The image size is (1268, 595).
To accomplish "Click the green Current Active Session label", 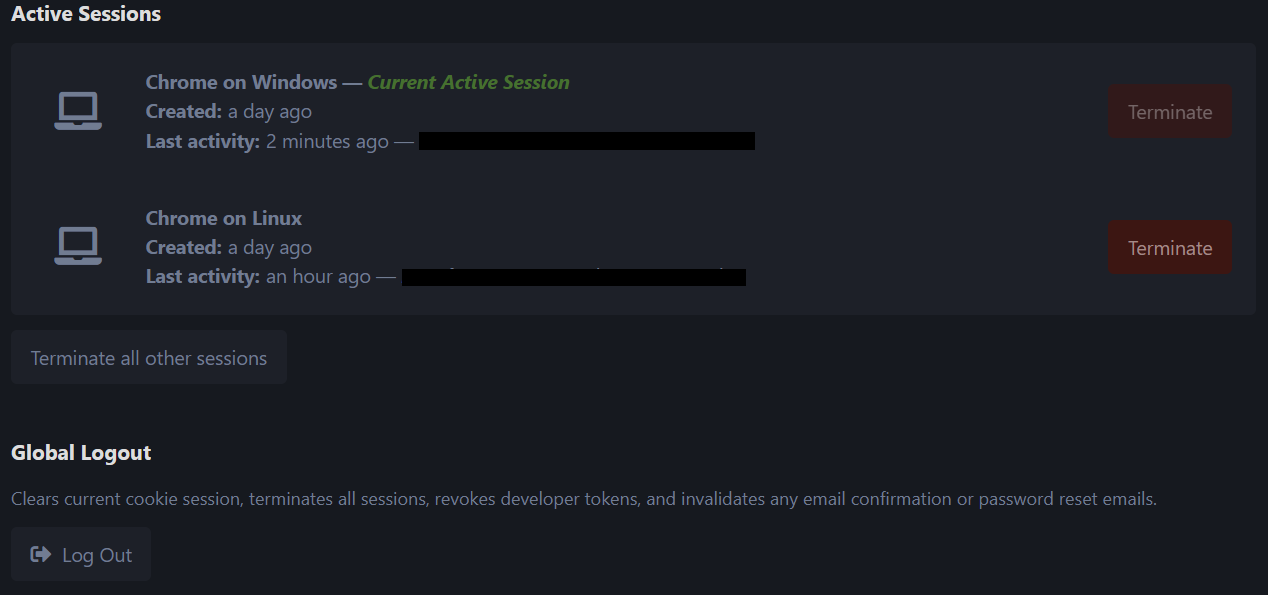I will click(469, 82).
